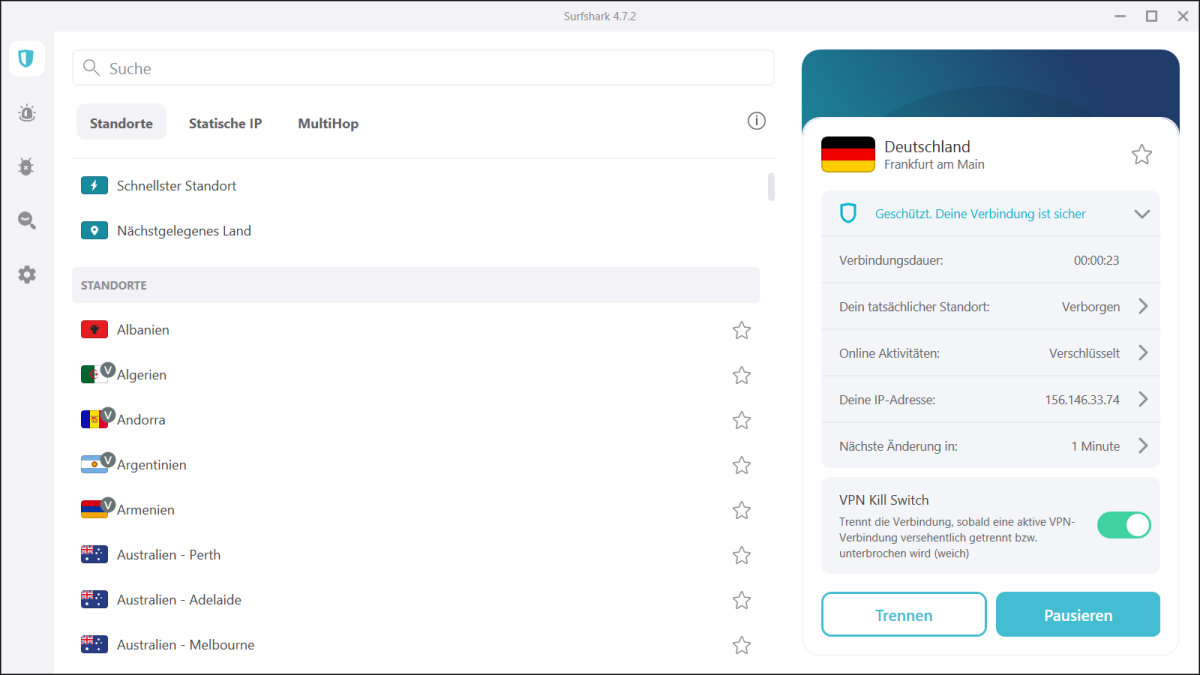Click the info icon beside MultiHop
This screenshot has width=1200, height=675.
pyautogui.click(x=757, y=121)
